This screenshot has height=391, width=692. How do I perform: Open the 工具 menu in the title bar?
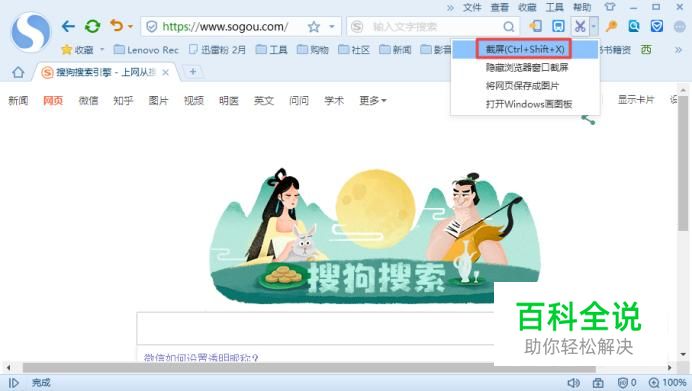[554, 7]
